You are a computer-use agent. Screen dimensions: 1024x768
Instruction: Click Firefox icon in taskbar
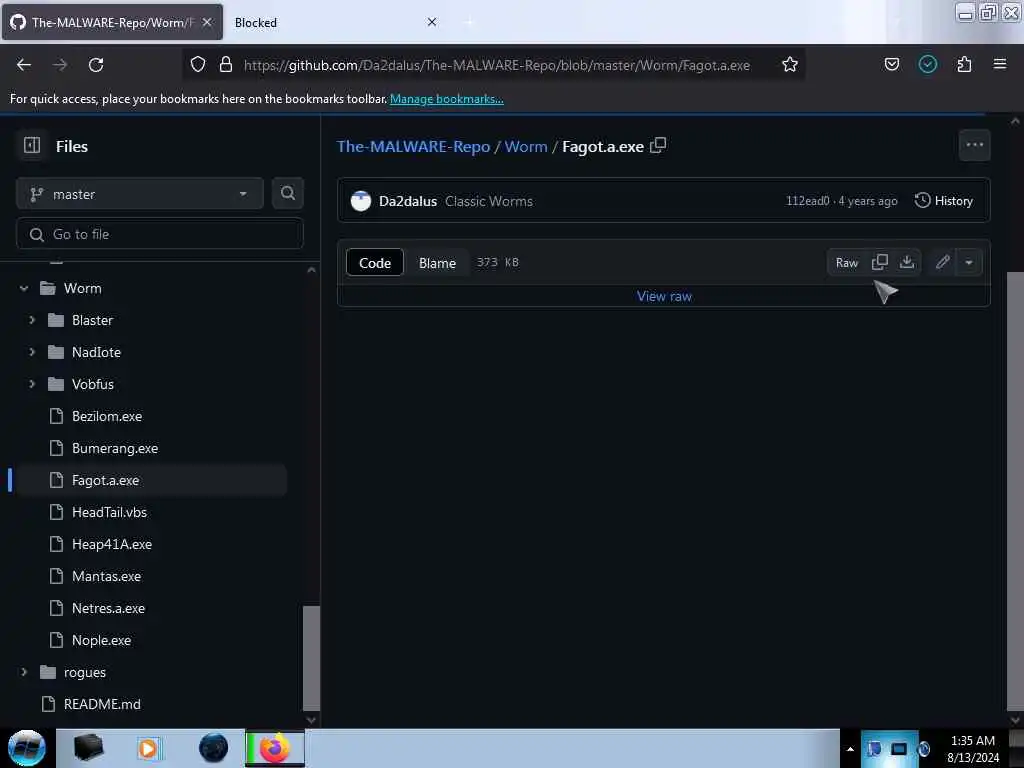[x=274, y=748]
